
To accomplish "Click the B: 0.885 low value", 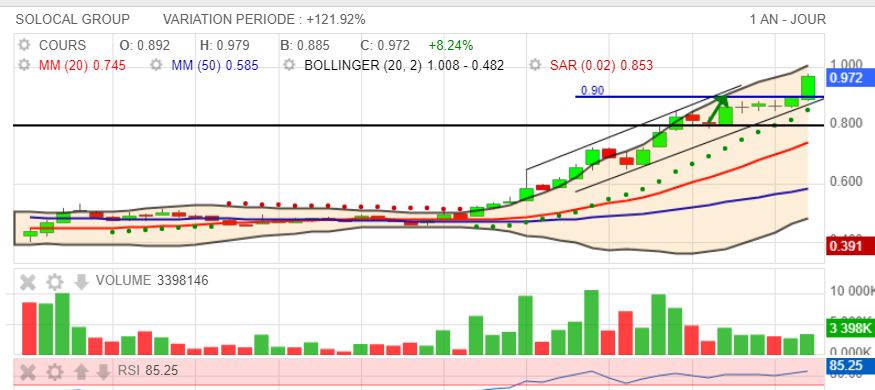I will click(x=305, y=45).
